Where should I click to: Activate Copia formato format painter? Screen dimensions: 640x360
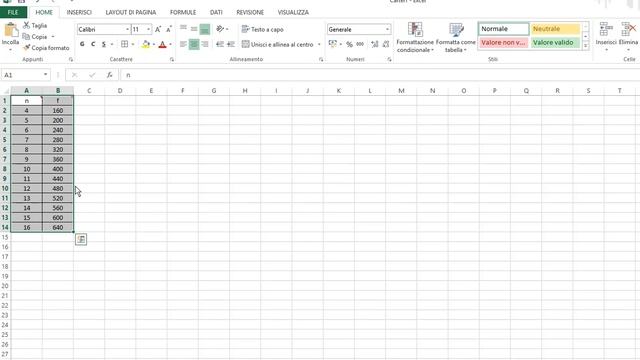pos(46,48)
